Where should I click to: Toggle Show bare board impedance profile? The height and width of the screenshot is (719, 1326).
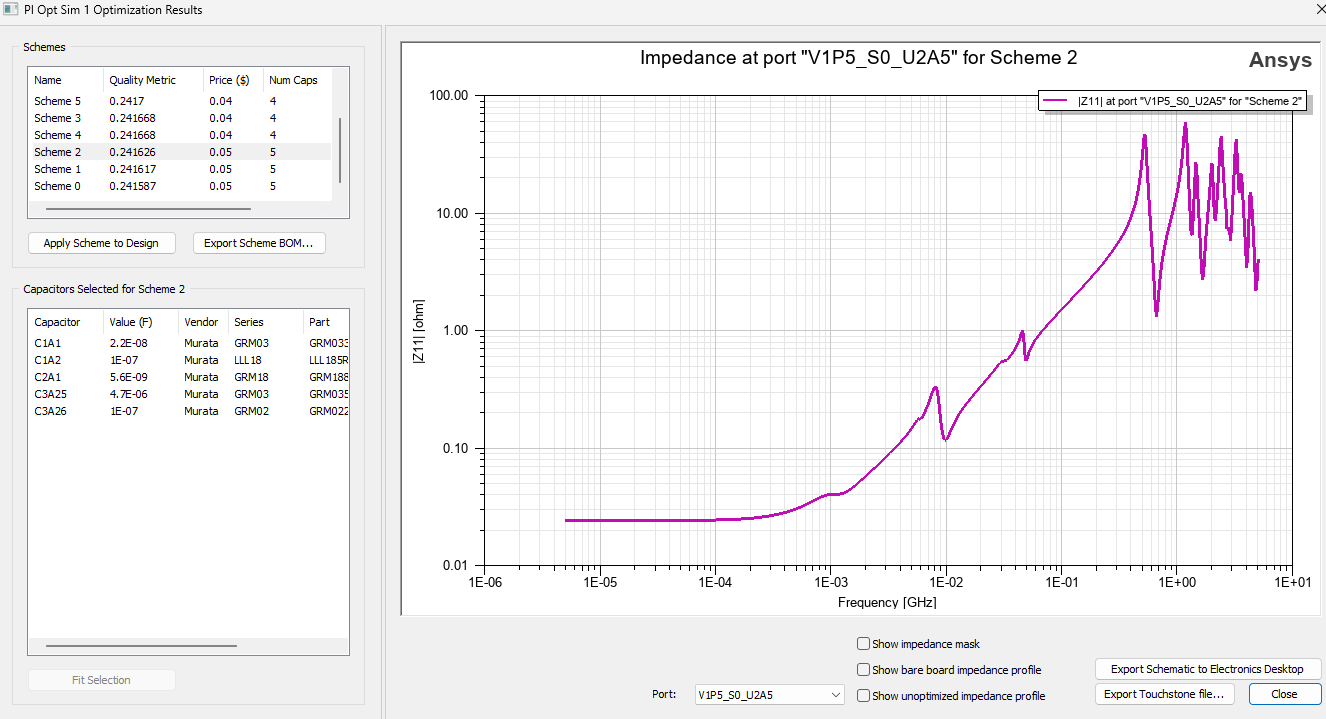864,670
